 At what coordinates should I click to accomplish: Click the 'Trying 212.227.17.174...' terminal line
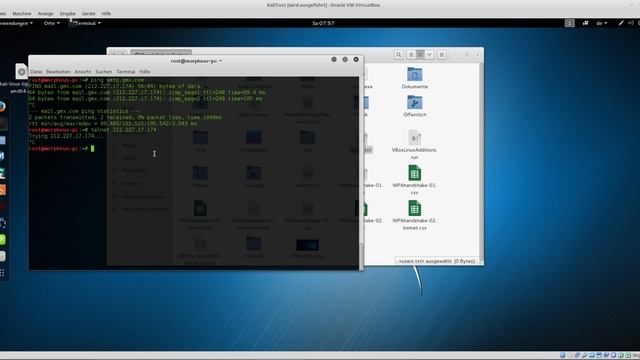[x=66, y=136]
